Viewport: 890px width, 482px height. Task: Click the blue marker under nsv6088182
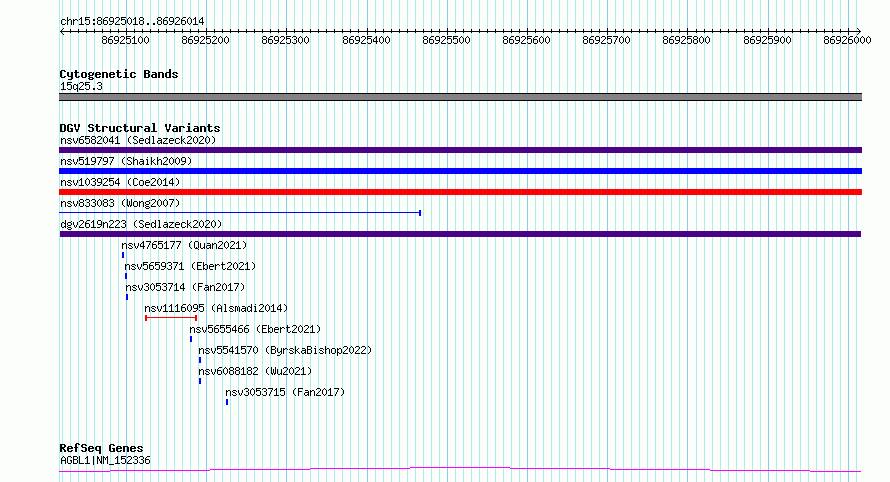tap(200, 381)
